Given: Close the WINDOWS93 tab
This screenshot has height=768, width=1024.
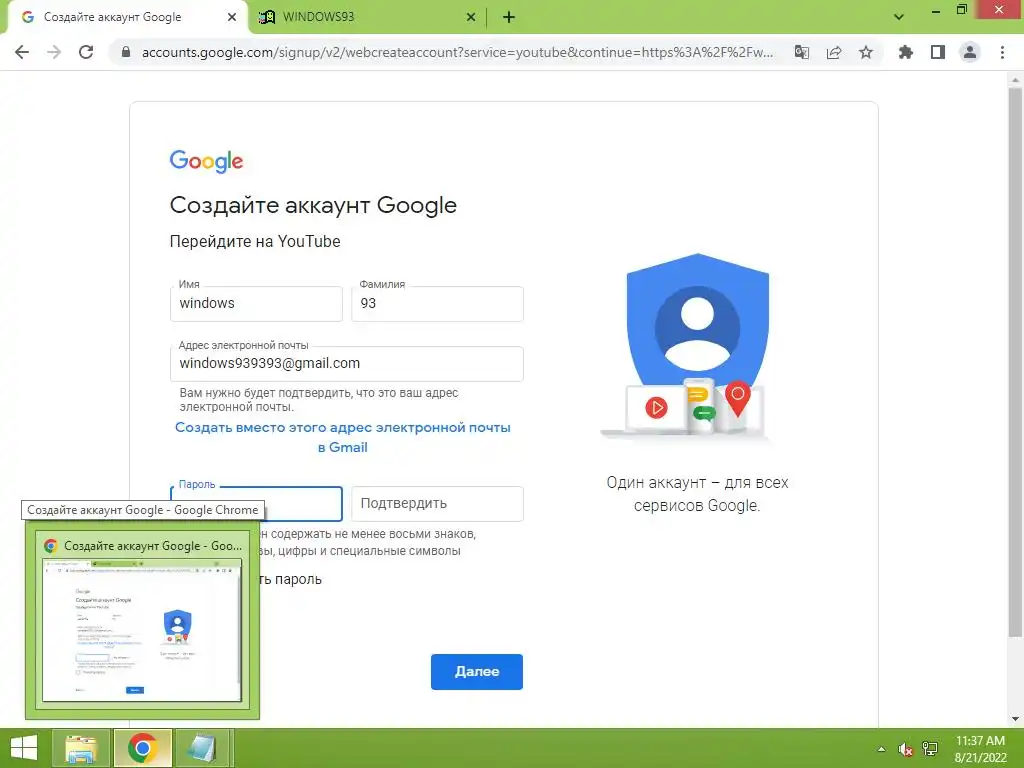Looking at the screenshot, I should click(x=471, y=18).
